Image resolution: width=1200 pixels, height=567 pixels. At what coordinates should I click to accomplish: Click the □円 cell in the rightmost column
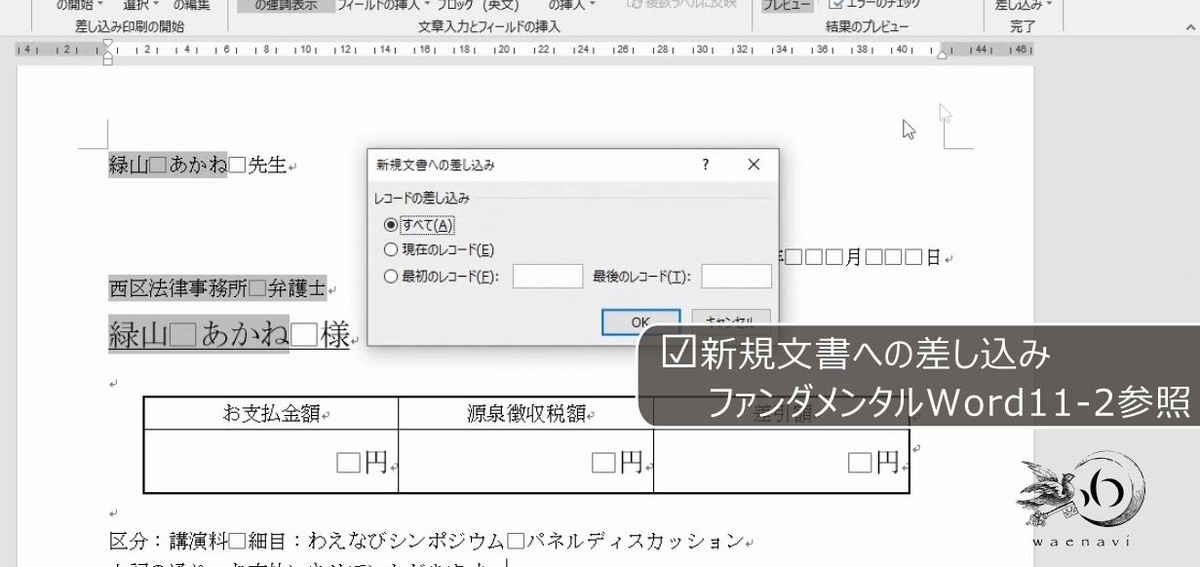781,461
